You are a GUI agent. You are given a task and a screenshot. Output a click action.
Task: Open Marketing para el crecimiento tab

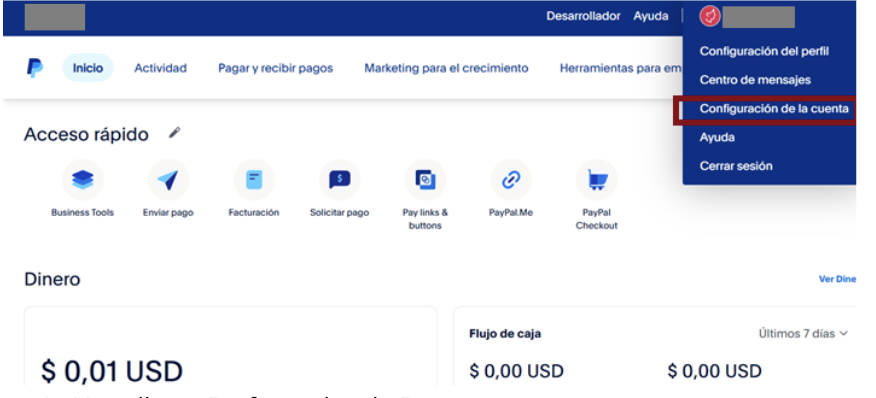[x=446, y=68]
